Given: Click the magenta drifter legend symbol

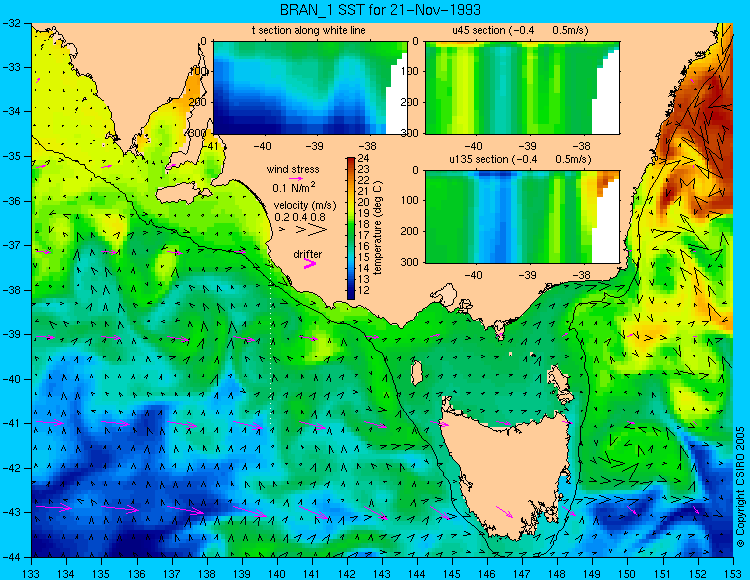Looking at the screenshot, I should pos(310,264).
